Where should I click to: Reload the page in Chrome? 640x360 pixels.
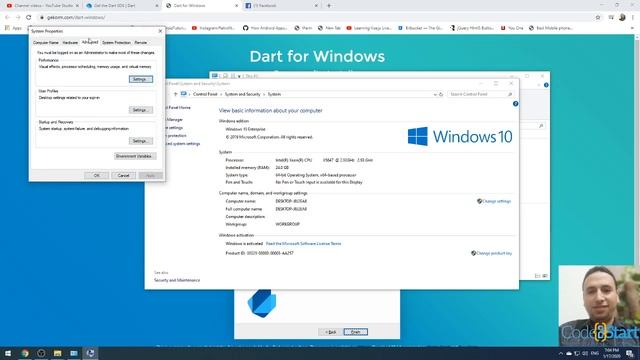pos(29,18)
